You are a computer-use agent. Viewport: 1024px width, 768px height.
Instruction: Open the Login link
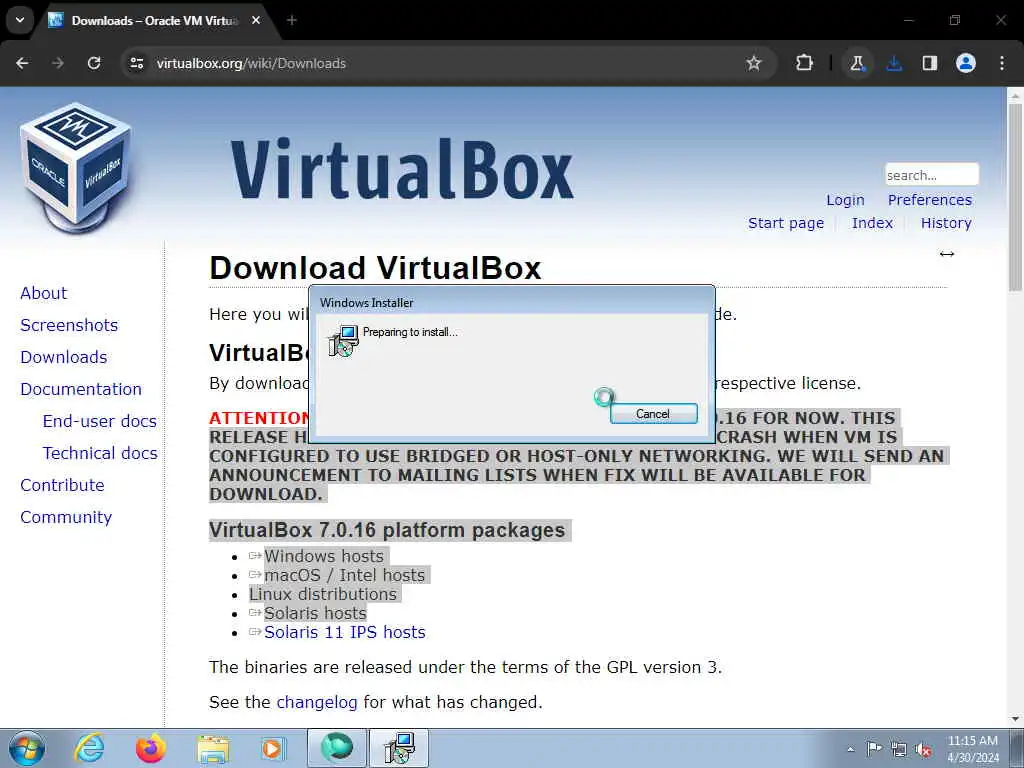(x=845, y=200)
